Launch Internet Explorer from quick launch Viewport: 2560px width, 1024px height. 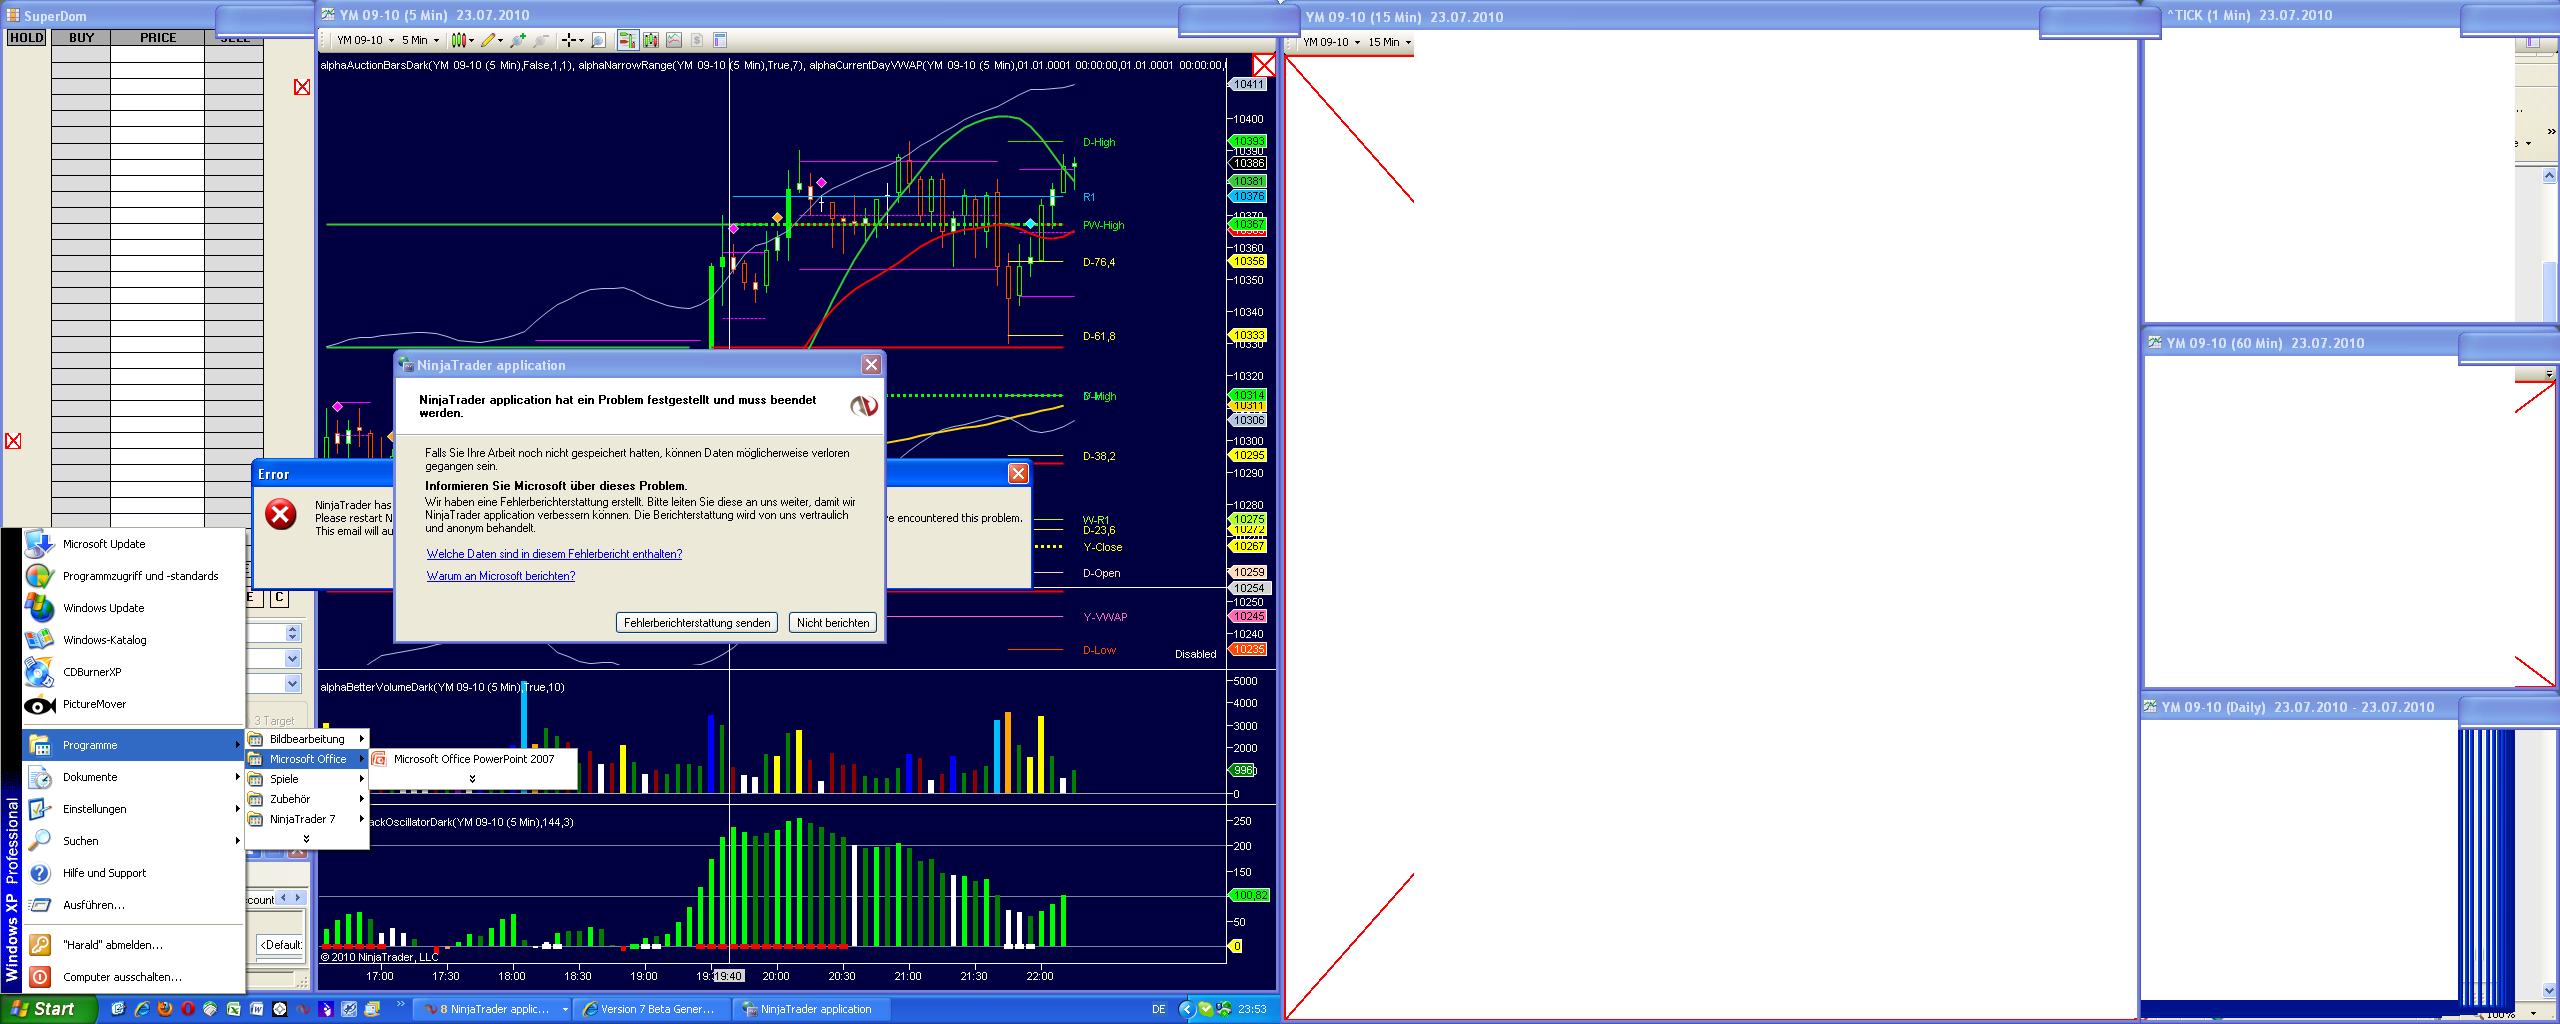click(x=142, y=1009)
